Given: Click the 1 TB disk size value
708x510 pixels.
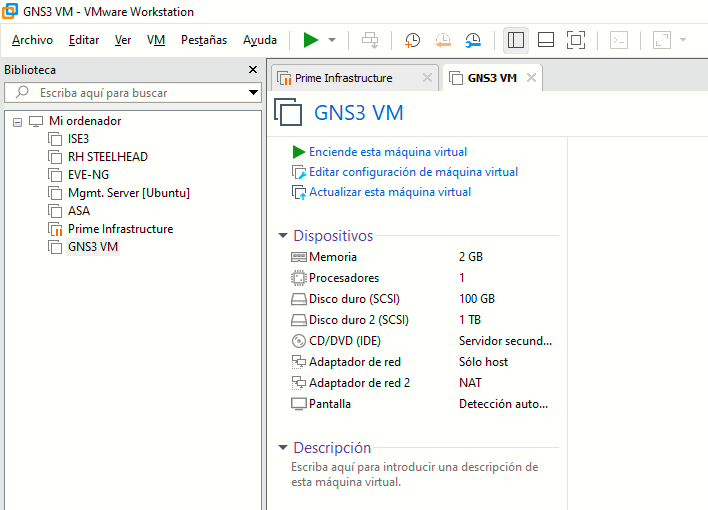Looking at the screenshot, I should 470,320.
